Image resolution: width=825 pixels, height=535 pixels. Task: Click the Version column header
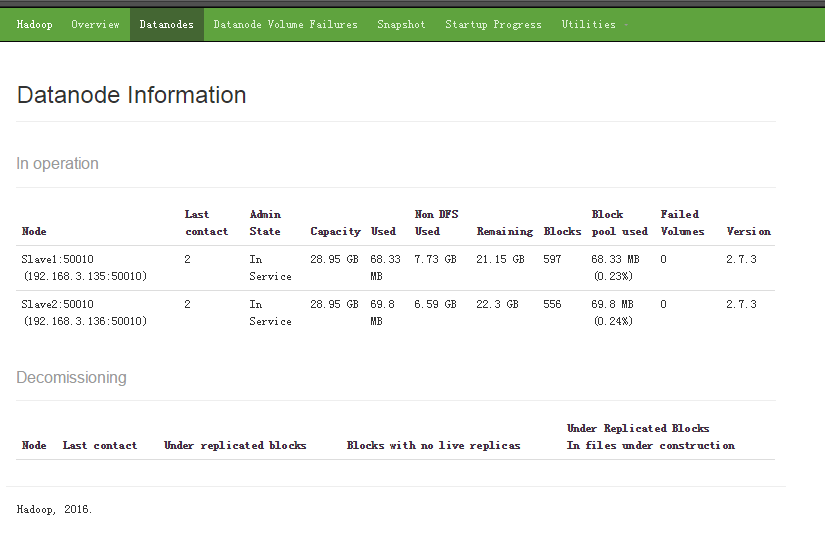click(748, 231)
